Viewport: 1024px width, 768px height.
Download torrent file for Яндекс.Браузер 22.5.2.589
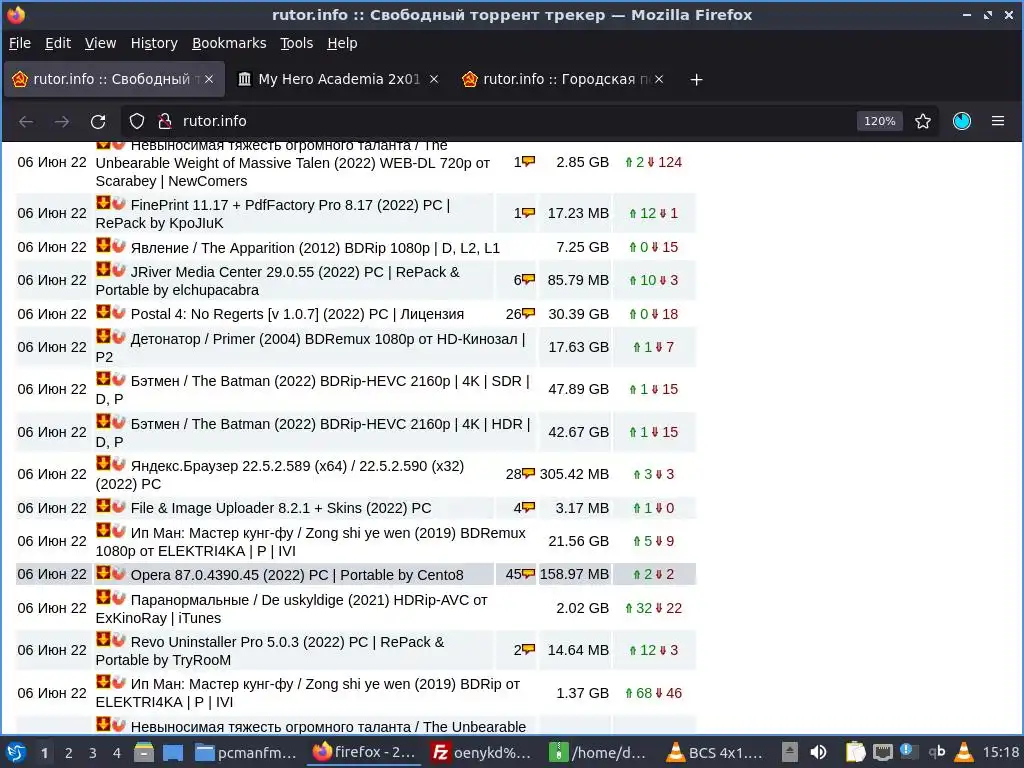pyautogui.click(x=103, y=464)
